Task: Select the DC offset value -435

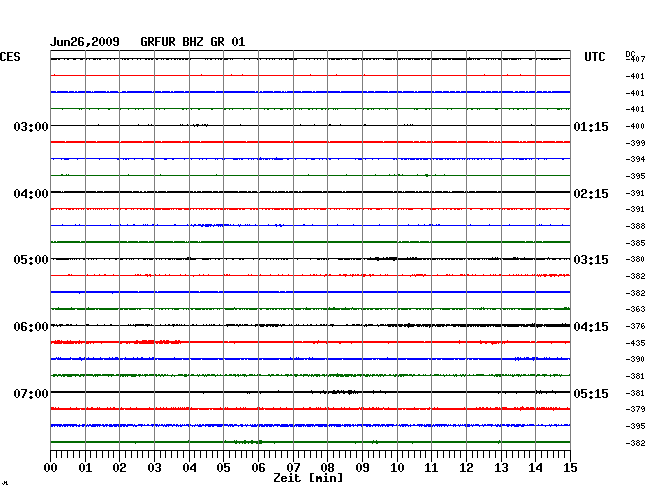Action: coord(635,343)
